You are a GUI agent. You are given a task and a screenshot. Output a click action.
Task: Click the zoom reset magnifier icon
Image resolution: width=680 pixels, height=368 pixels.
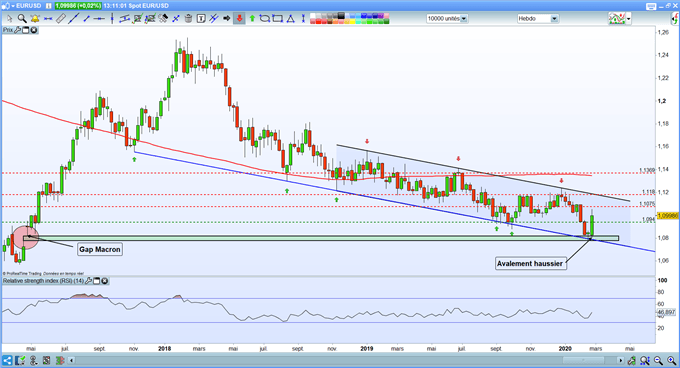(645, 361)
